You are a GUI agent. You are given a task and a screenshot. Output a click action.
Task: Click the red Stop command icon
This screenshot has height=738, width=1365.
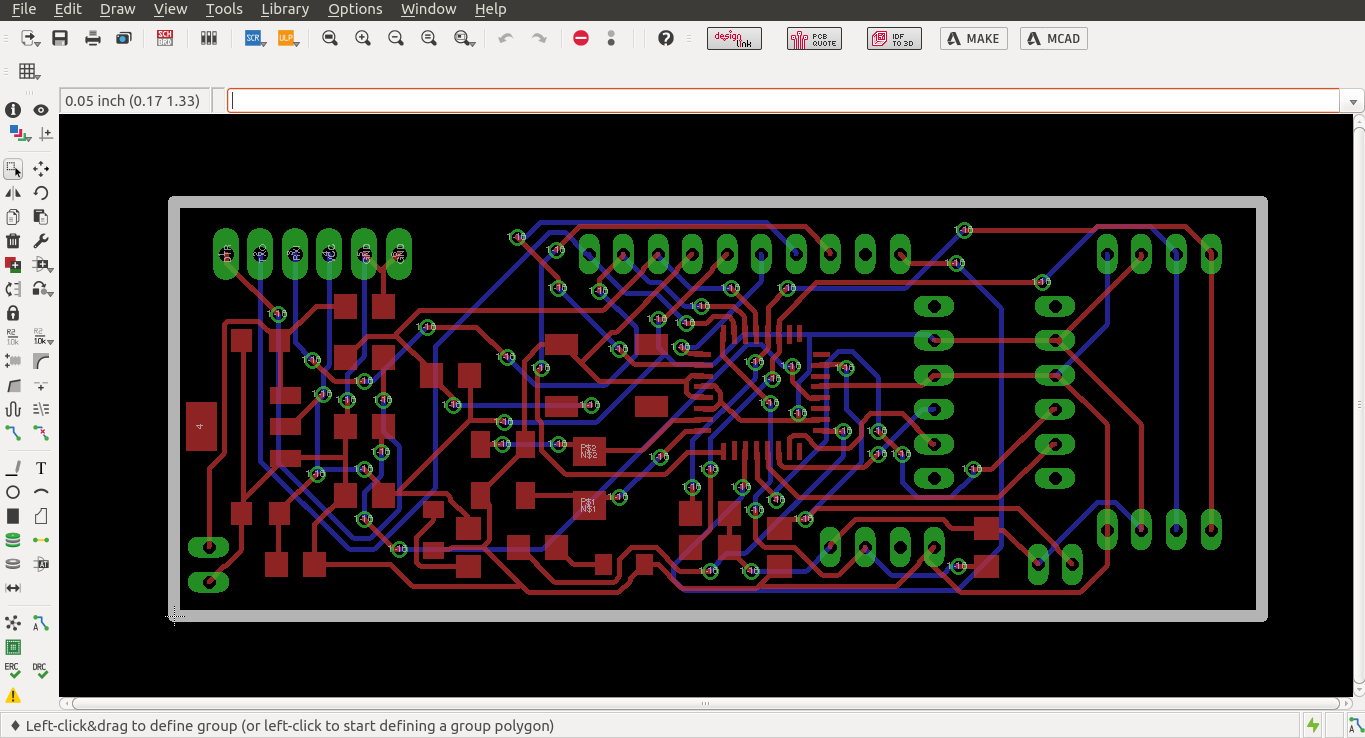coord(581,38)
